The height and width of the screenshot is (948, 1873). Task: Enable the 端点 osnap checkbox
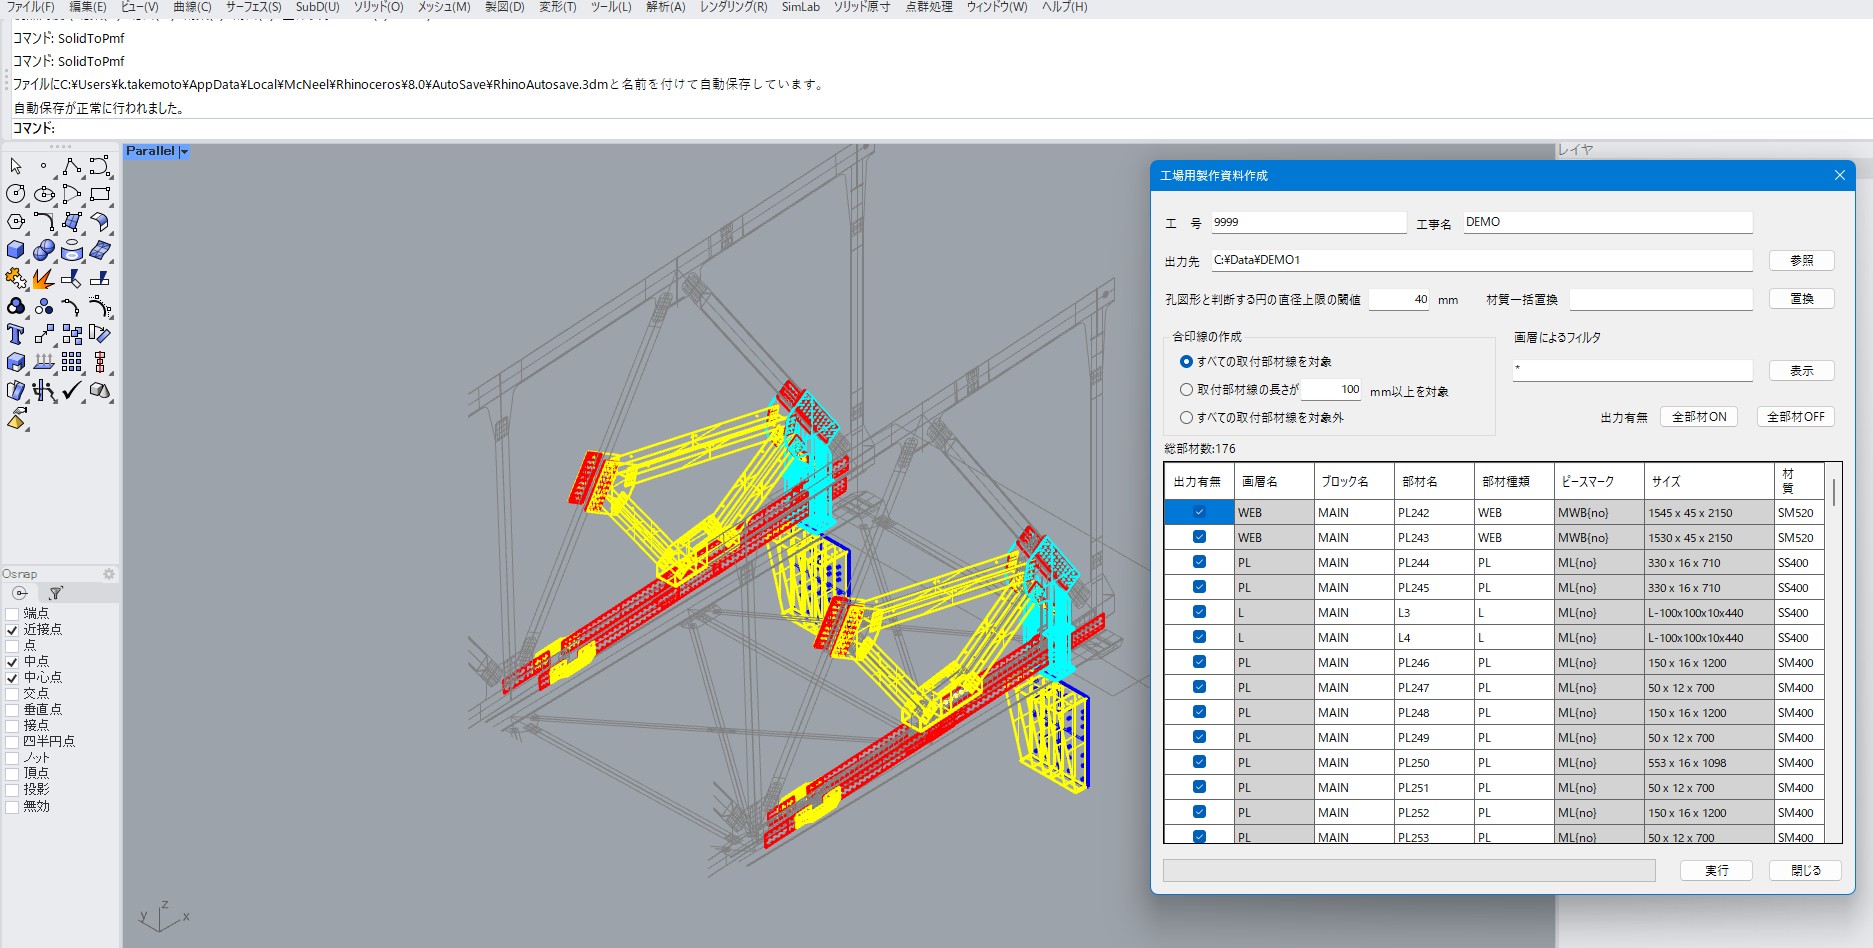click(13, 614)
